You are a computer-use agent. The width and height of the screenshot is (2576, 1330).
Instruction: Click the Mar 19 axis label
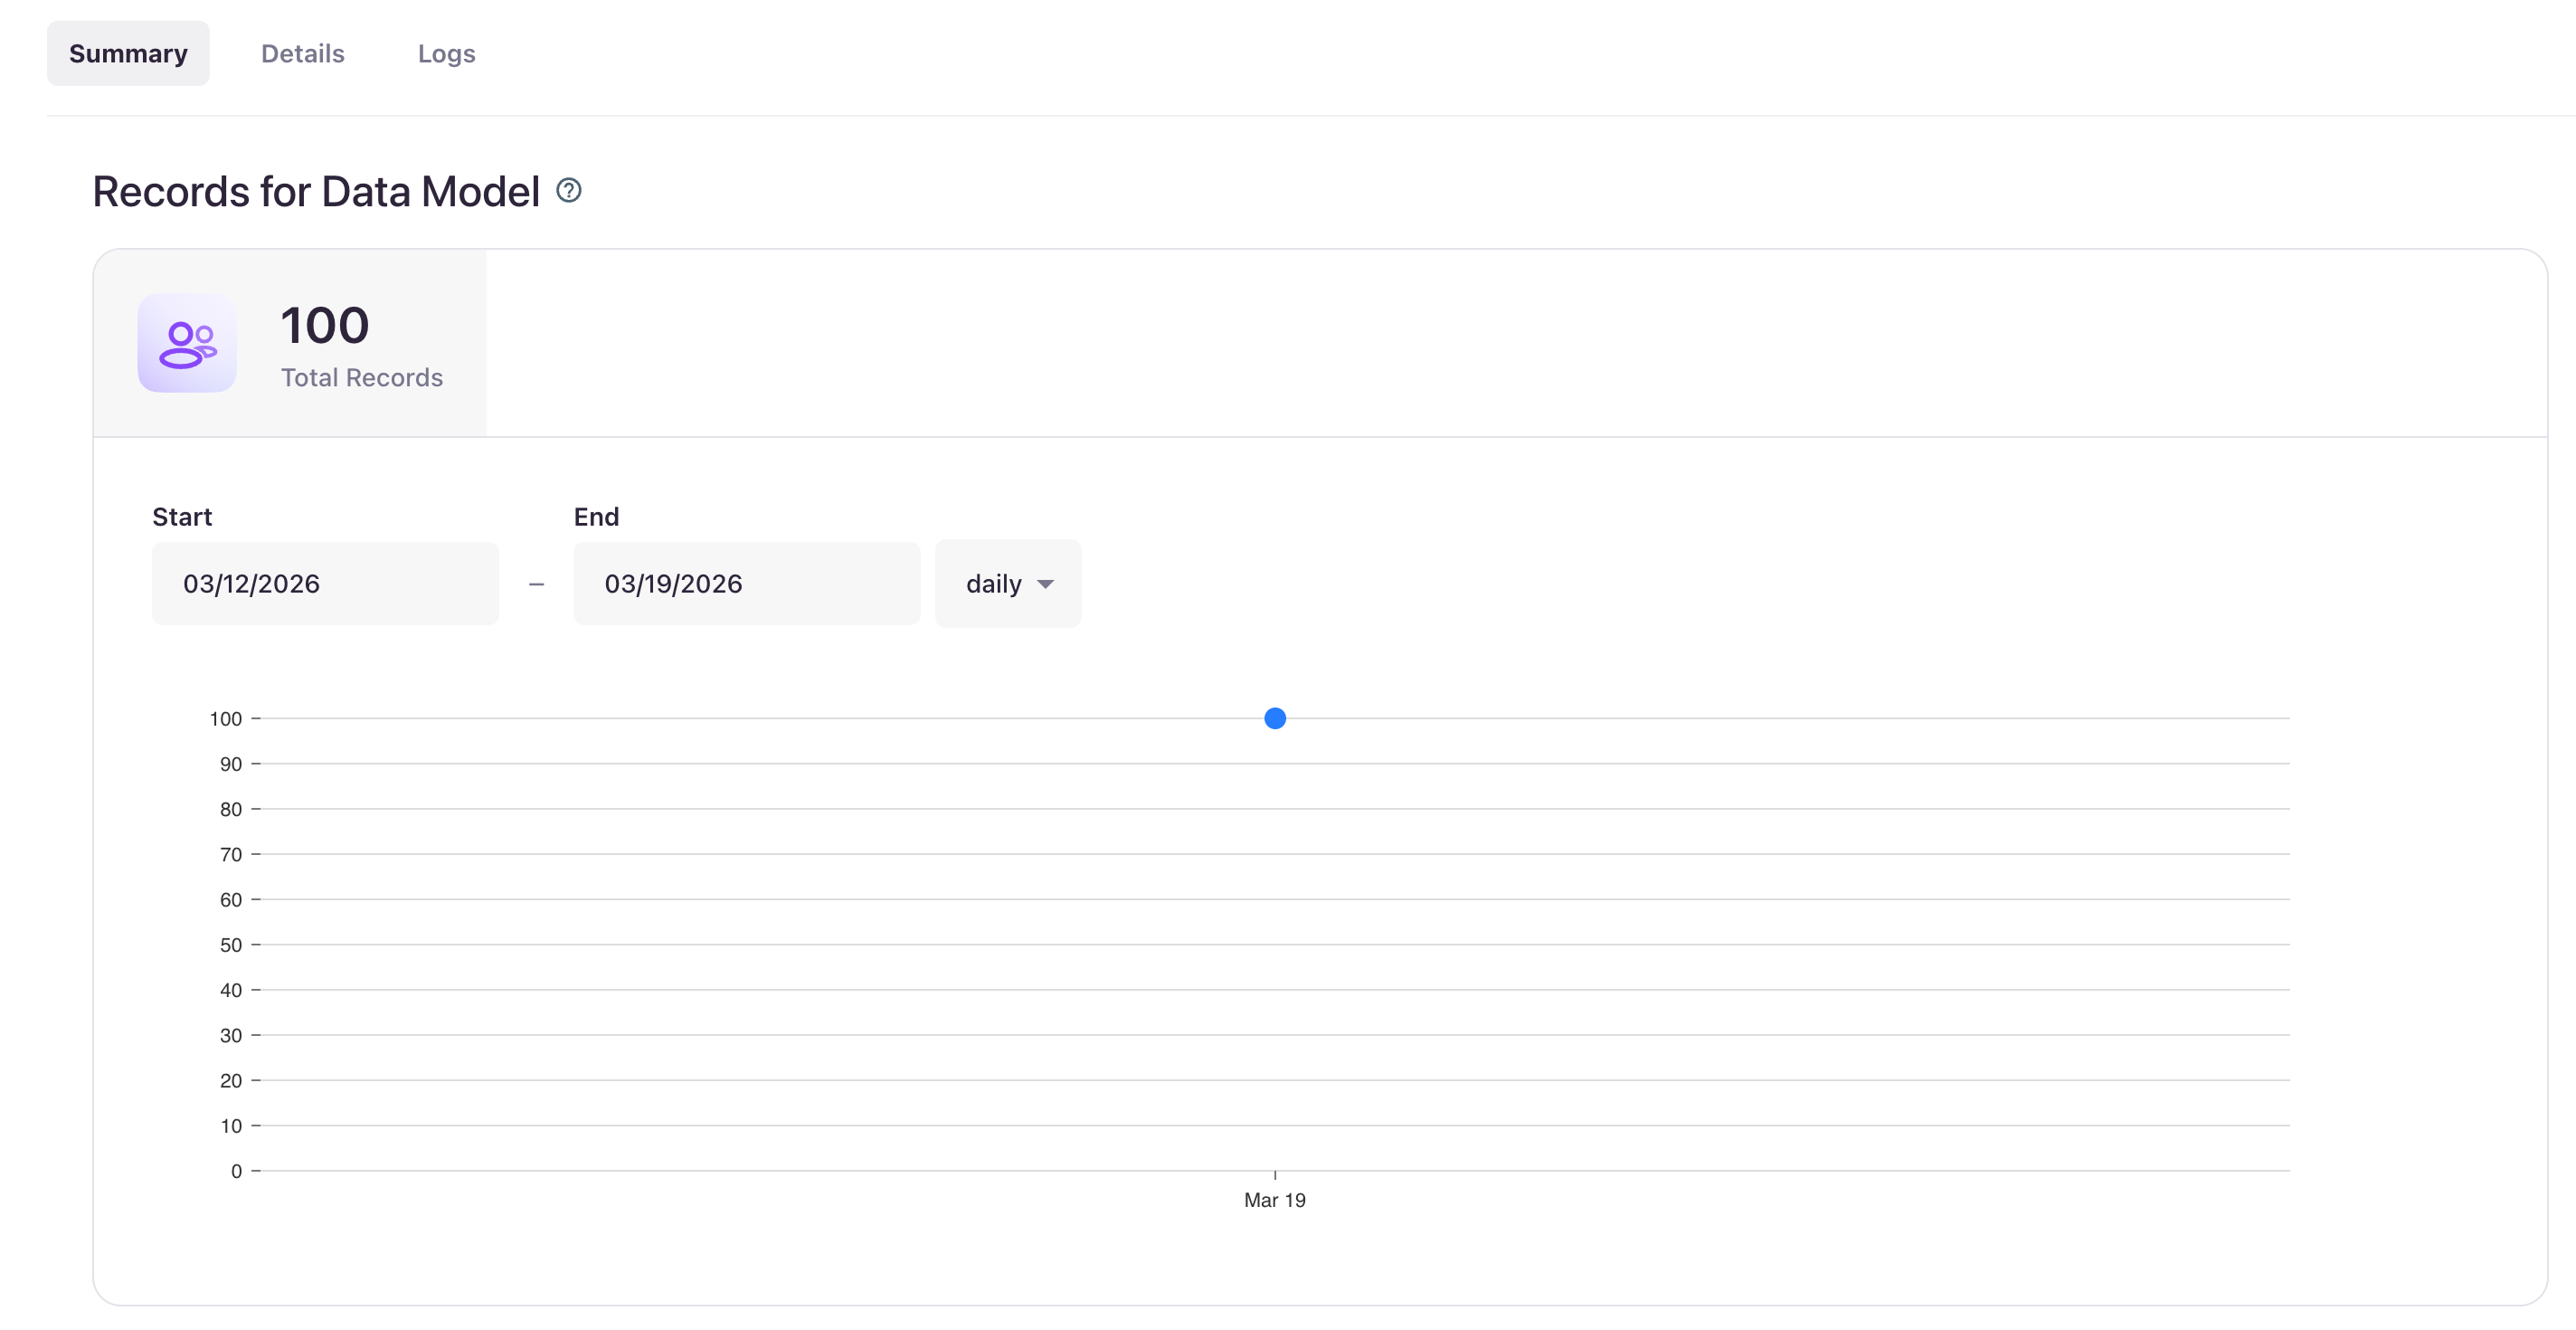(1274, 1199)
